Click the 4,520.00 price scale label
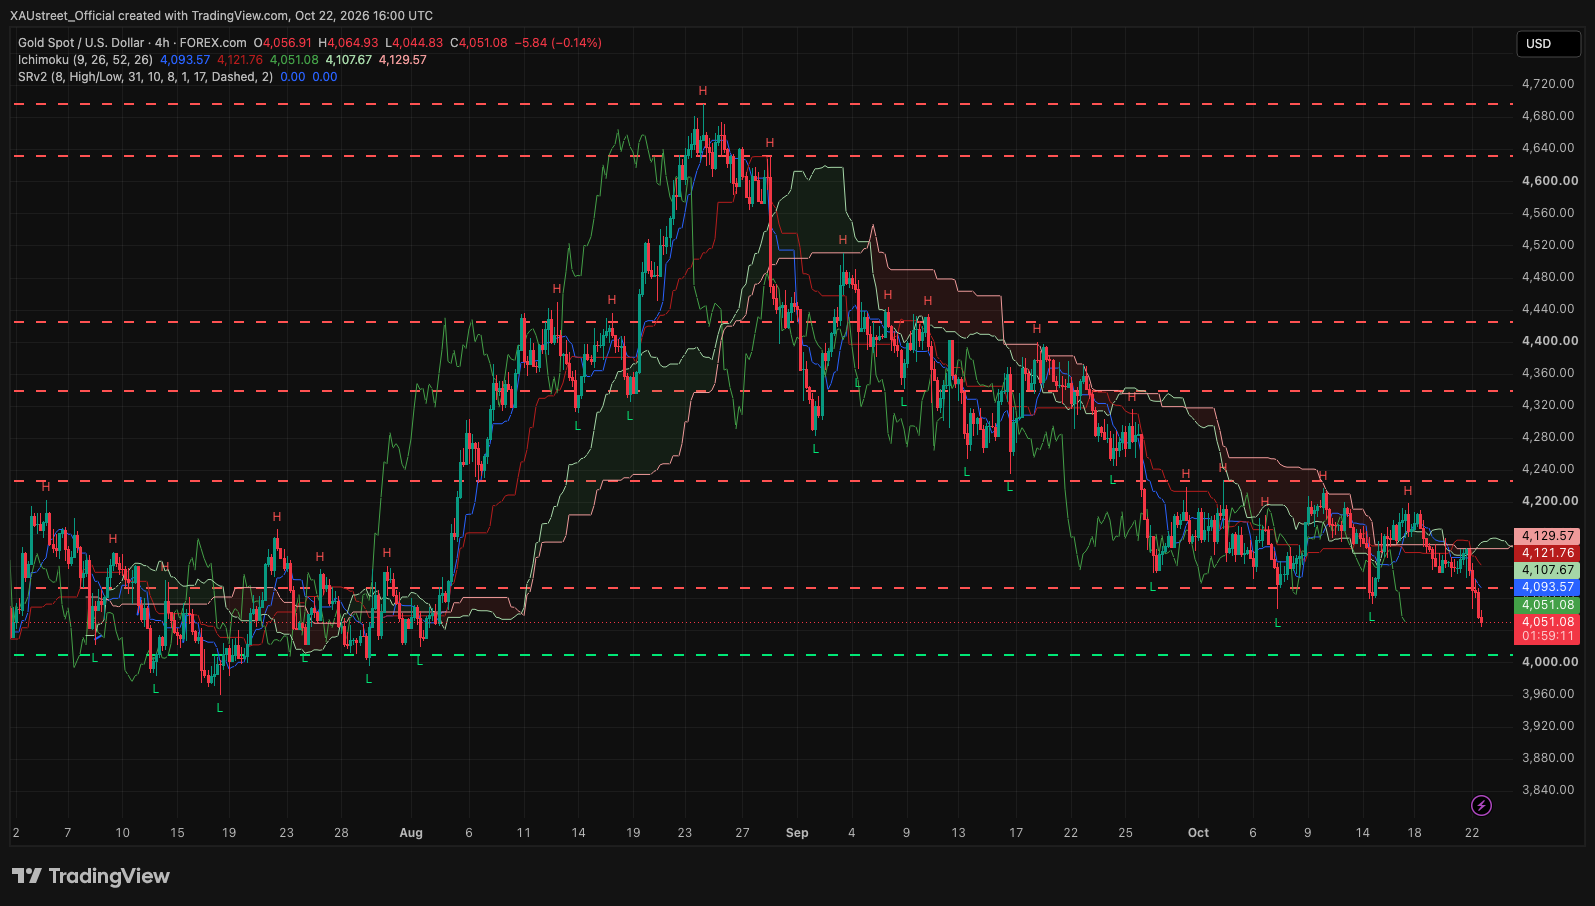Screen dimensions: 1595x906 pyautogui.click(x=1548, y=245)
